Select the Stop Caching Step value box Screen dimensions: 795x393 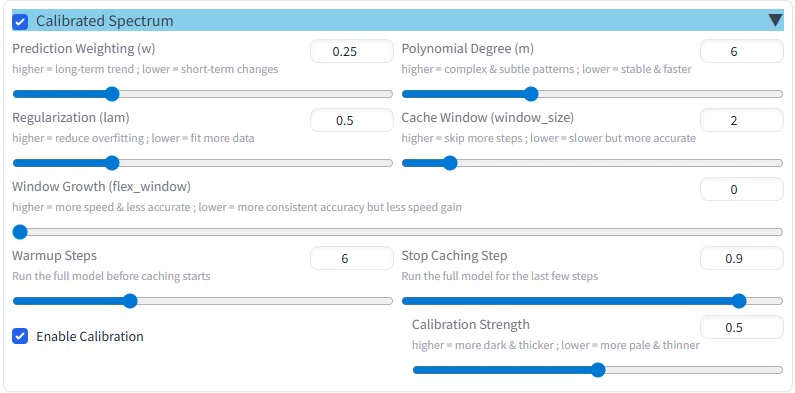point(742,258)
